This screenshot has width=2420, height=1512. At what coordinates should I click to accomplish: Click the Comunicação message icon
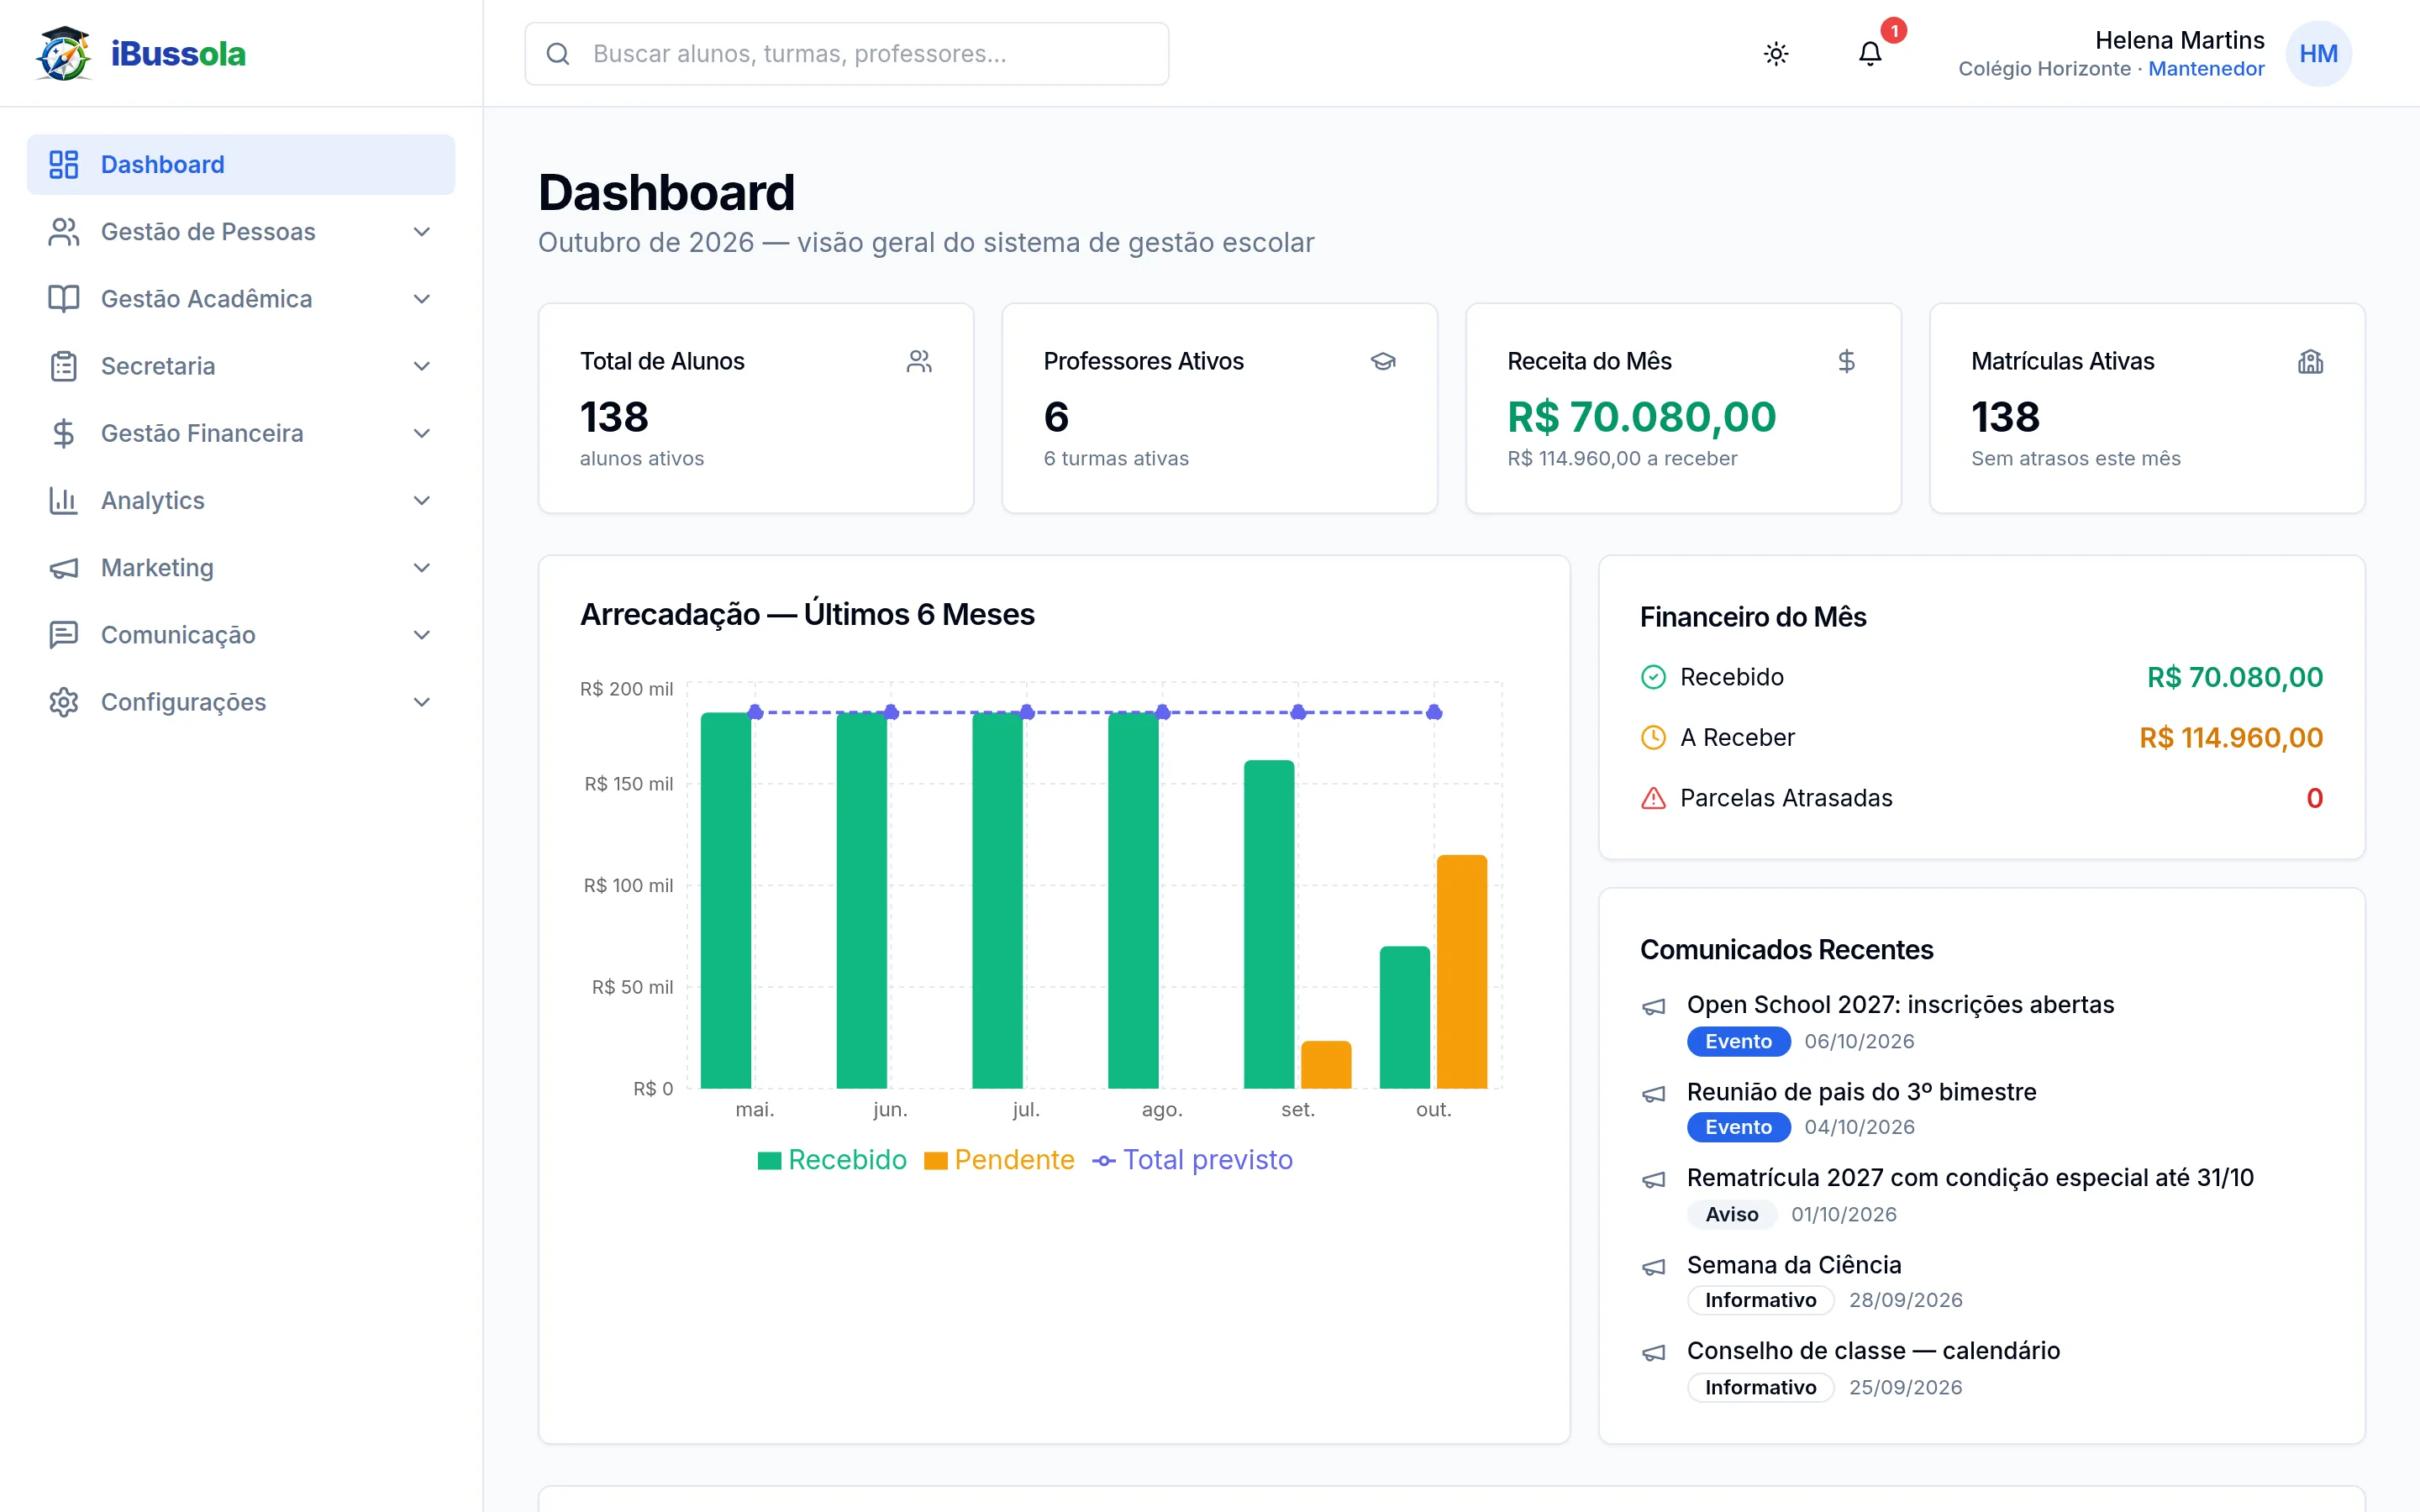coord(64,635)
